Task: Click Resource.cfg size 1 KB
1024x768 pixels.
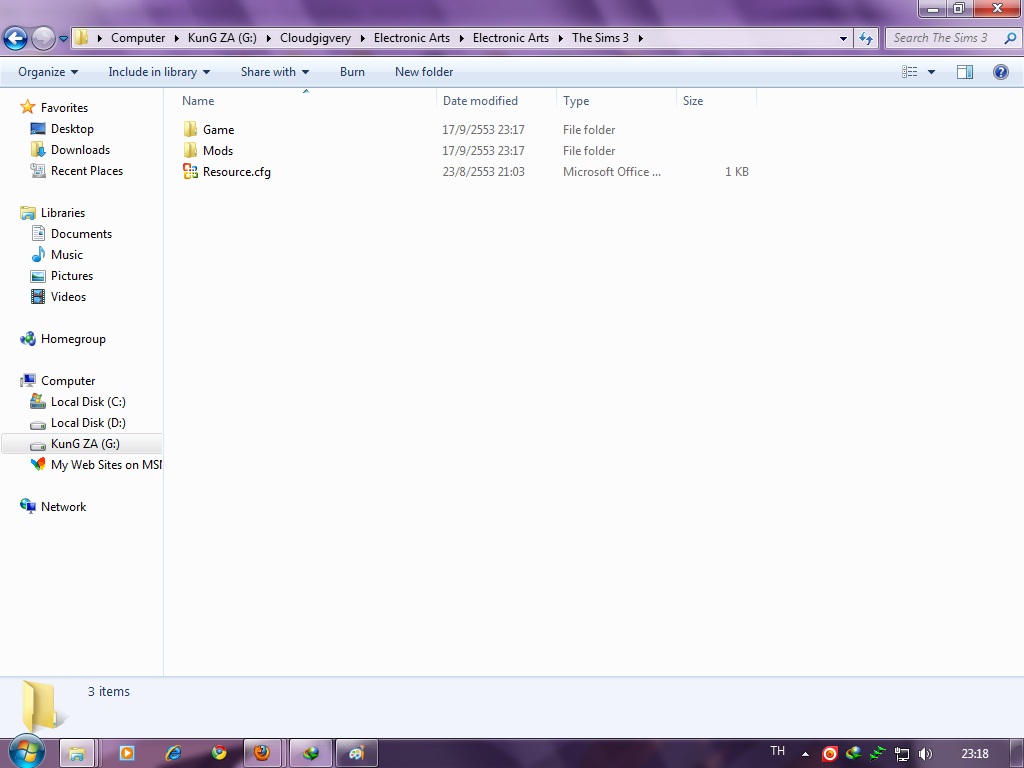Action: point(737,172)
